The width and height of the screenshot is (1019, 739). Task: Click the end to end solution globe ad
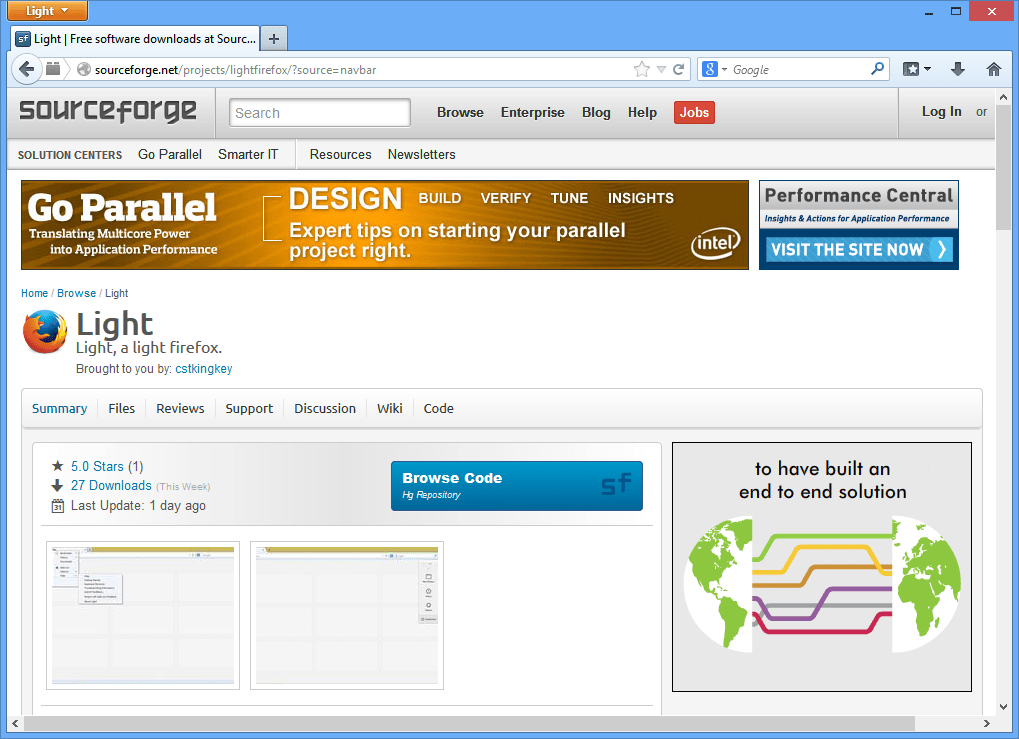[x=822, y=567]
